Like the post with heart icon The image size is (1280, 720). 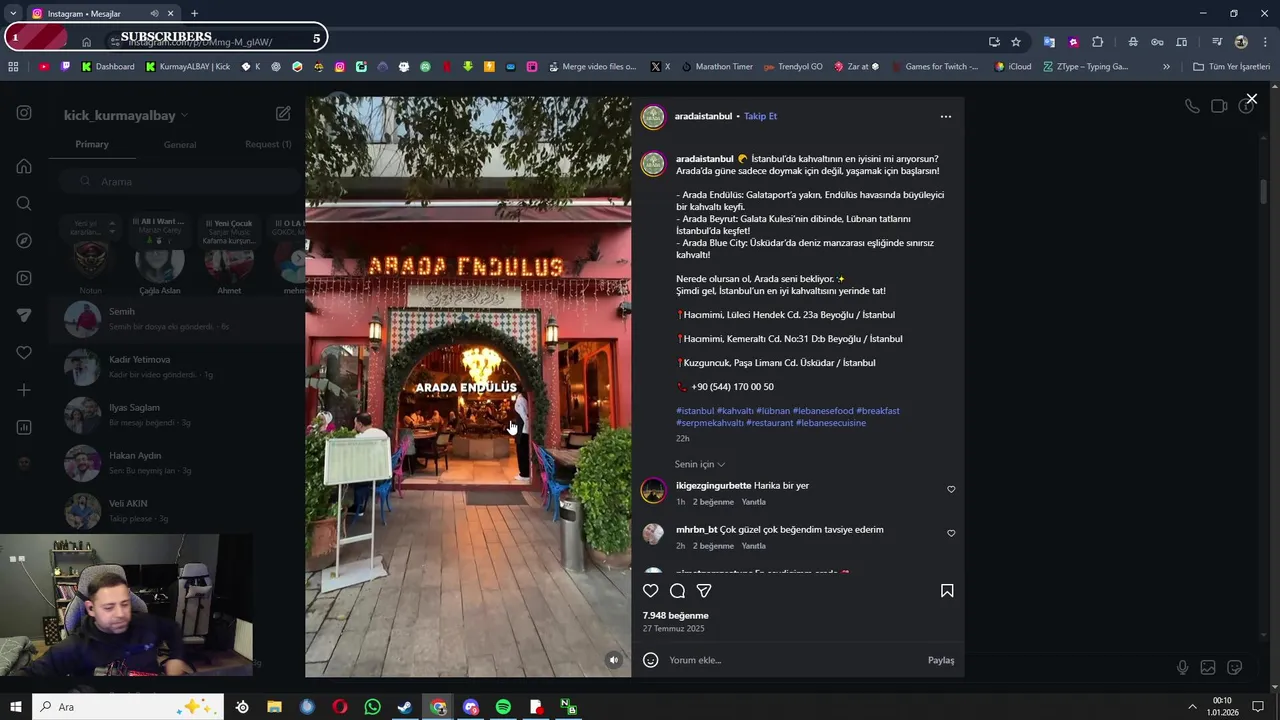point(651,591)
